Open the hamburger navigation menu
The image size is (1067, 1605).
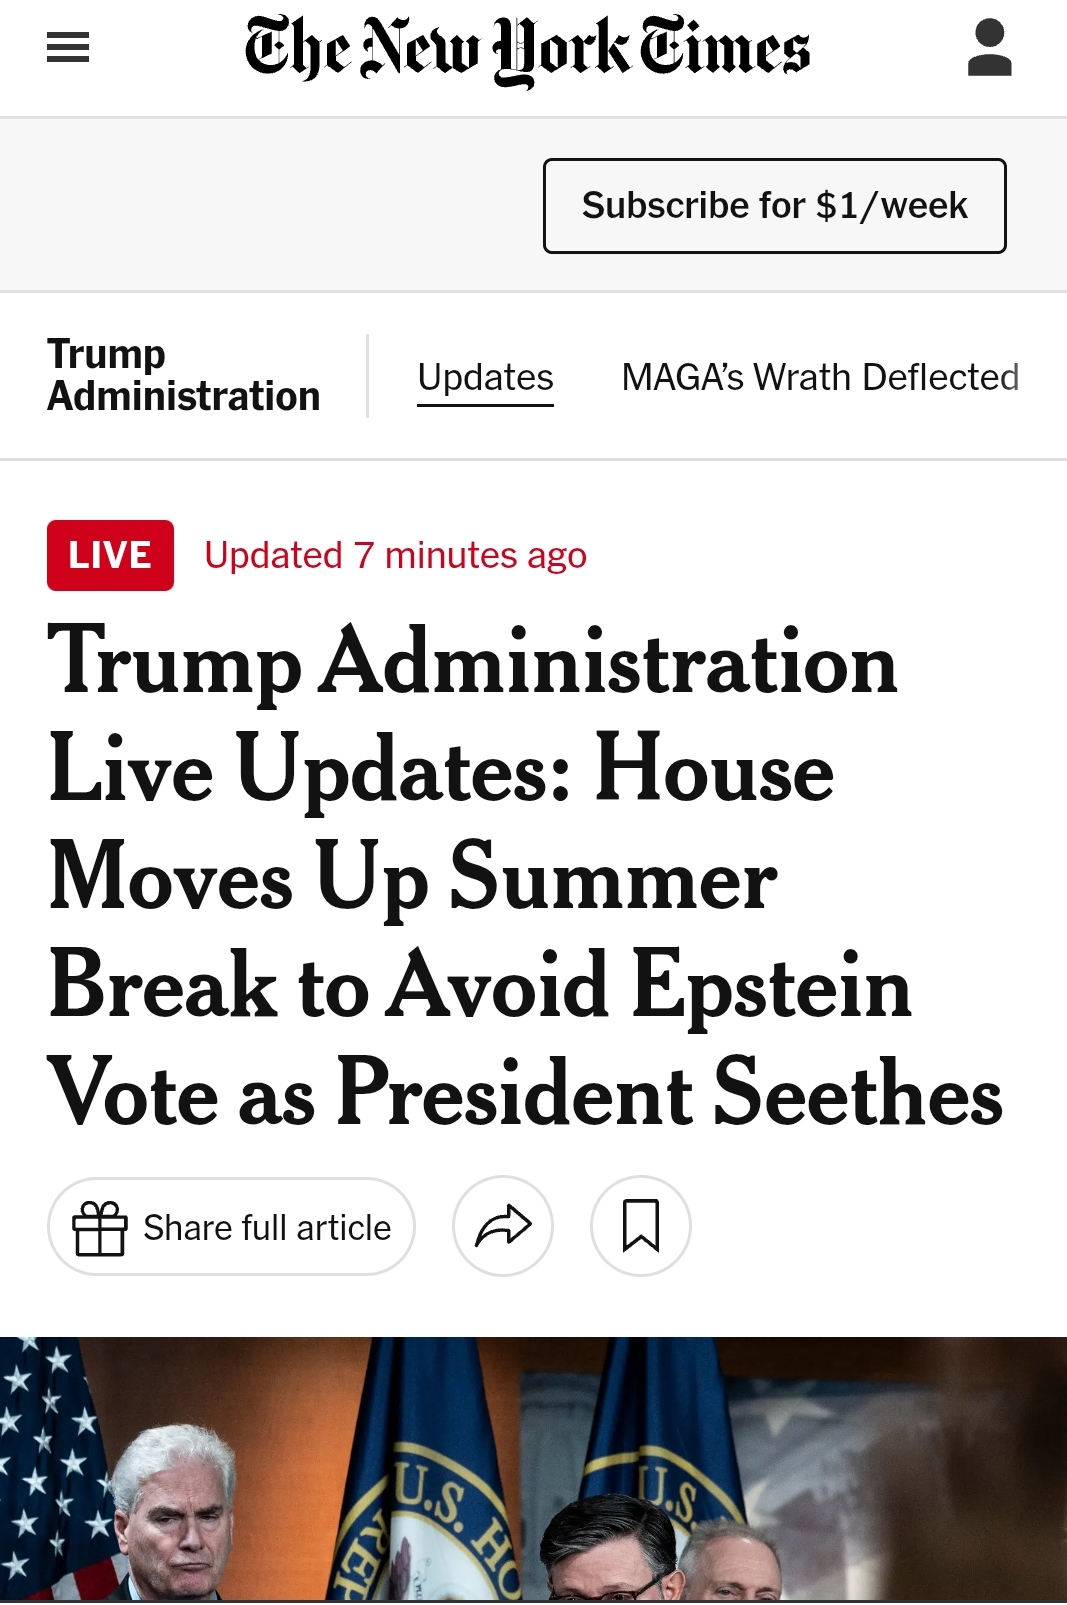tap(68, 48)
